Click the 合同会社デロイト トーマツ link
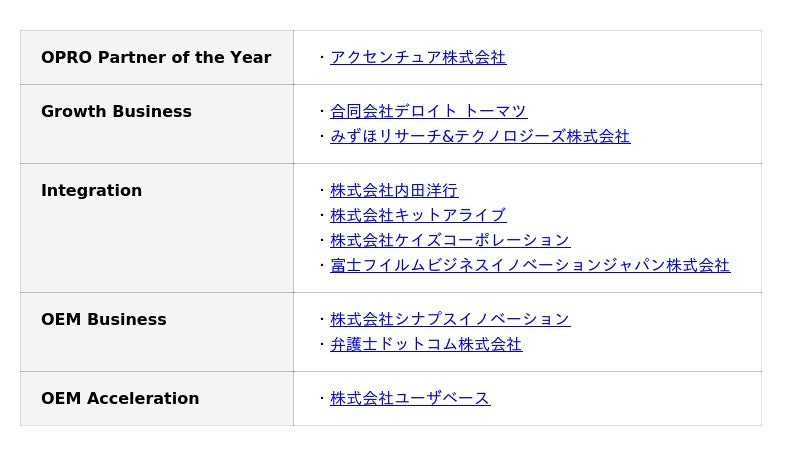 click(x=428, y=112)
